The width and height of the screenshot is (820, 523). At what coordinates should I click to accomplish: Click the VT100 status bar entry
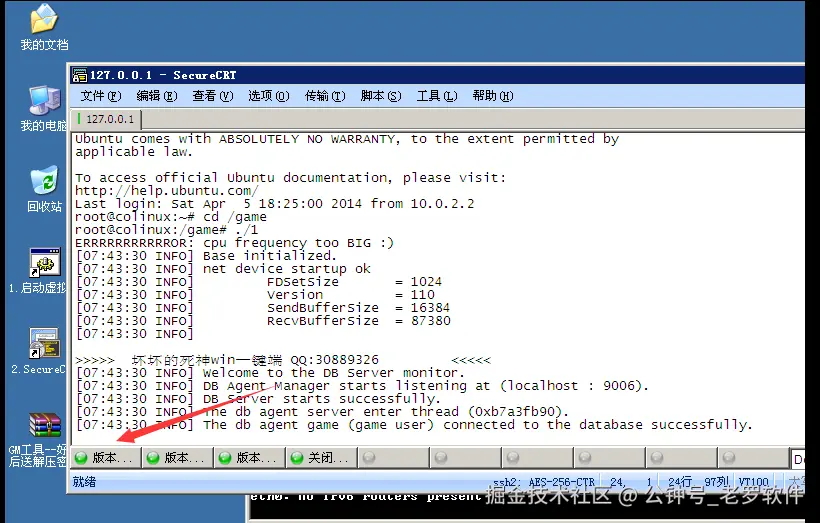tap(754, 482)
